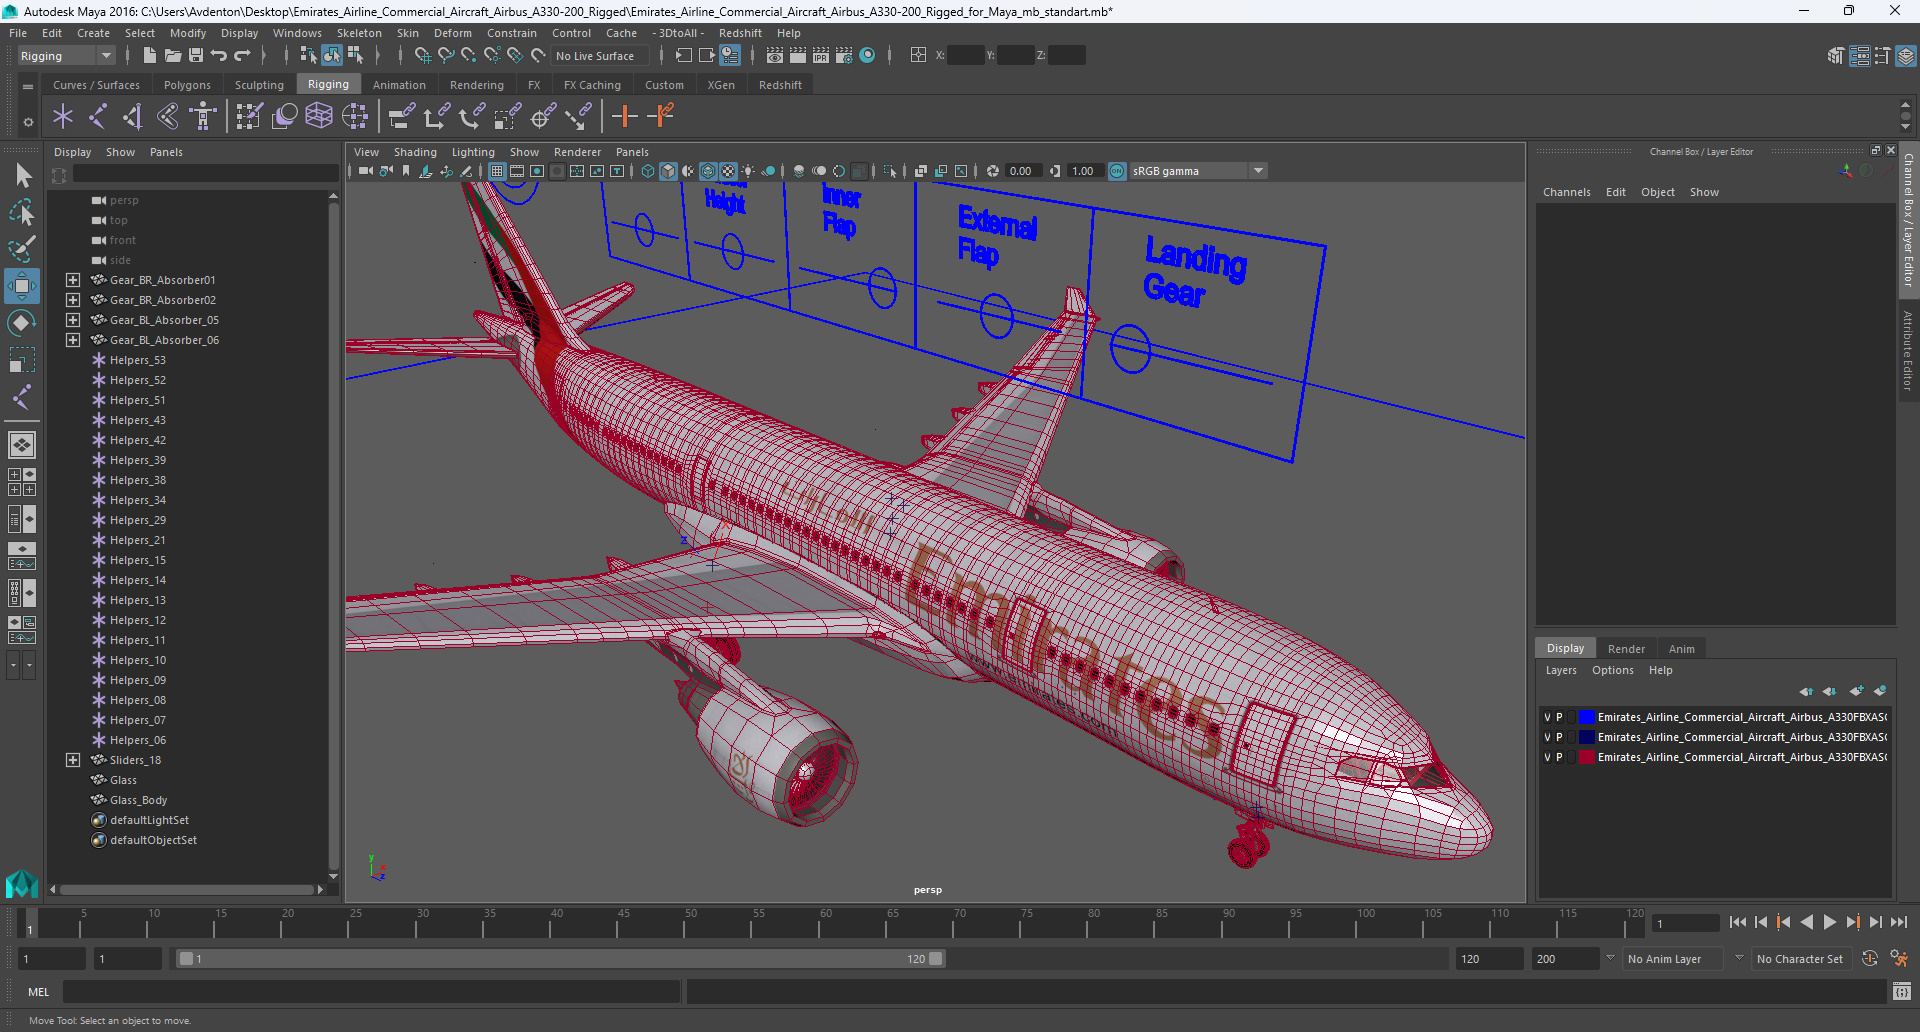Screen dimensions: 1920x1032
Task: Save the scene with the floppy disk icon
Action: coord(196,56)
